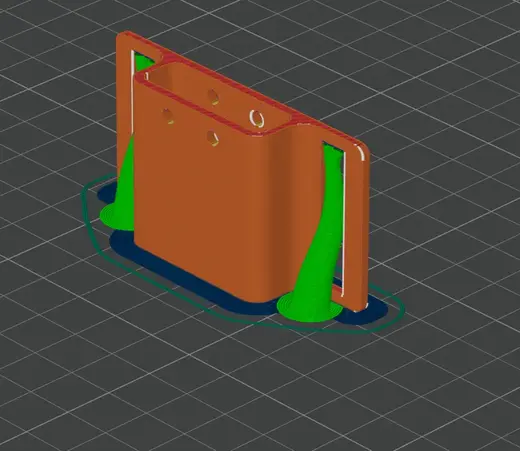
Task: Click the upper hole on the inner back wall
Action: tap(213, 97)
